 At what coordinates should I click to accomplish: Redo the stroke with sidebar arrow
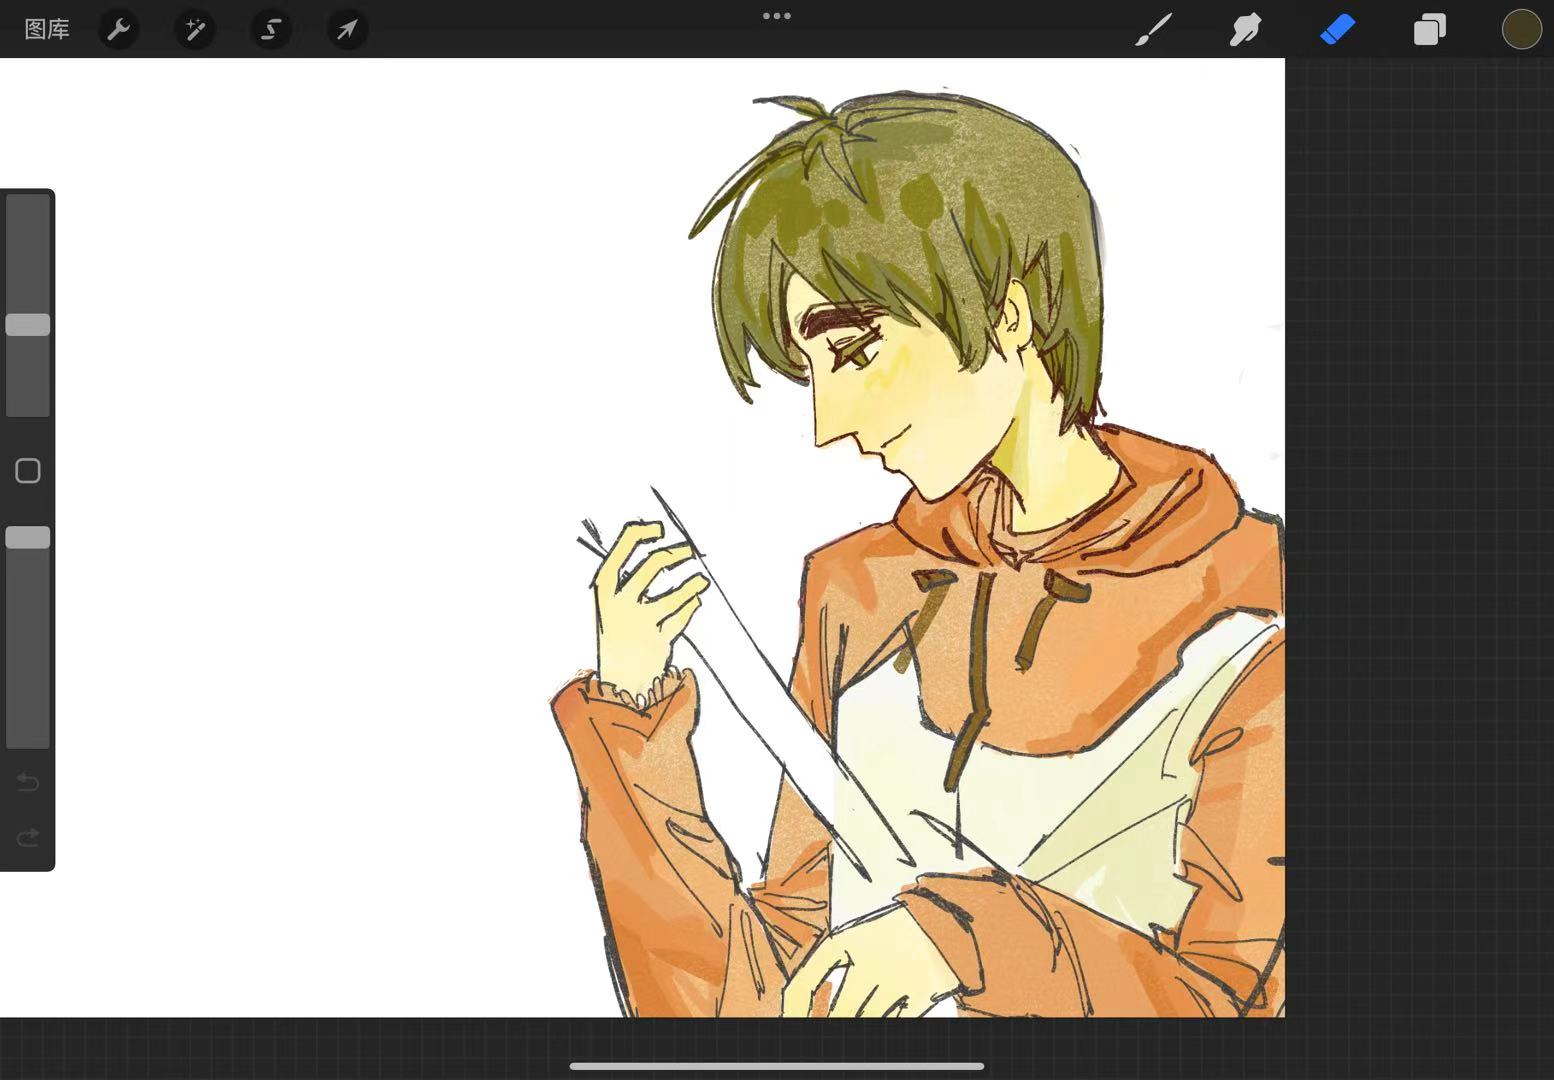point(28,837)
